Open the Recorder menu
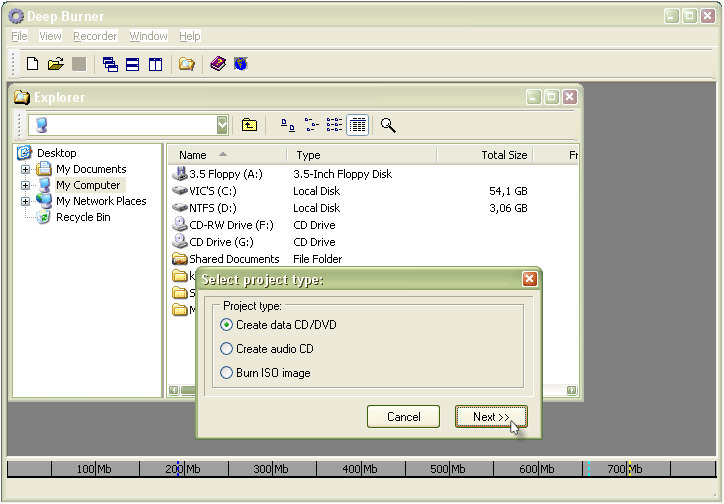Image resolution: width=724 pixels, height=504 pixels. (x=95, y=36)
